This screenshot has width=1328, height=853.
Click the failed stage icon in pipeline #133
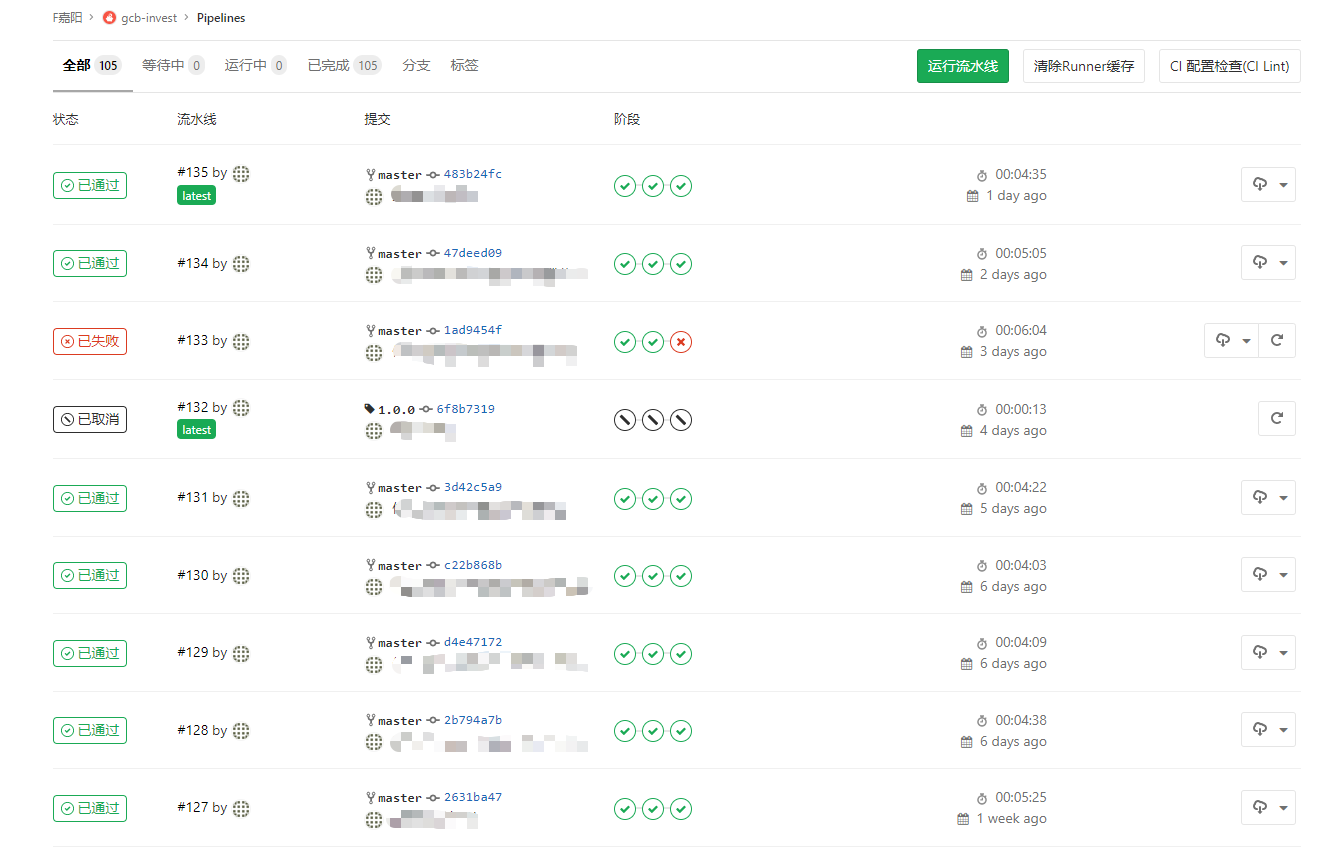coord(681,342)
